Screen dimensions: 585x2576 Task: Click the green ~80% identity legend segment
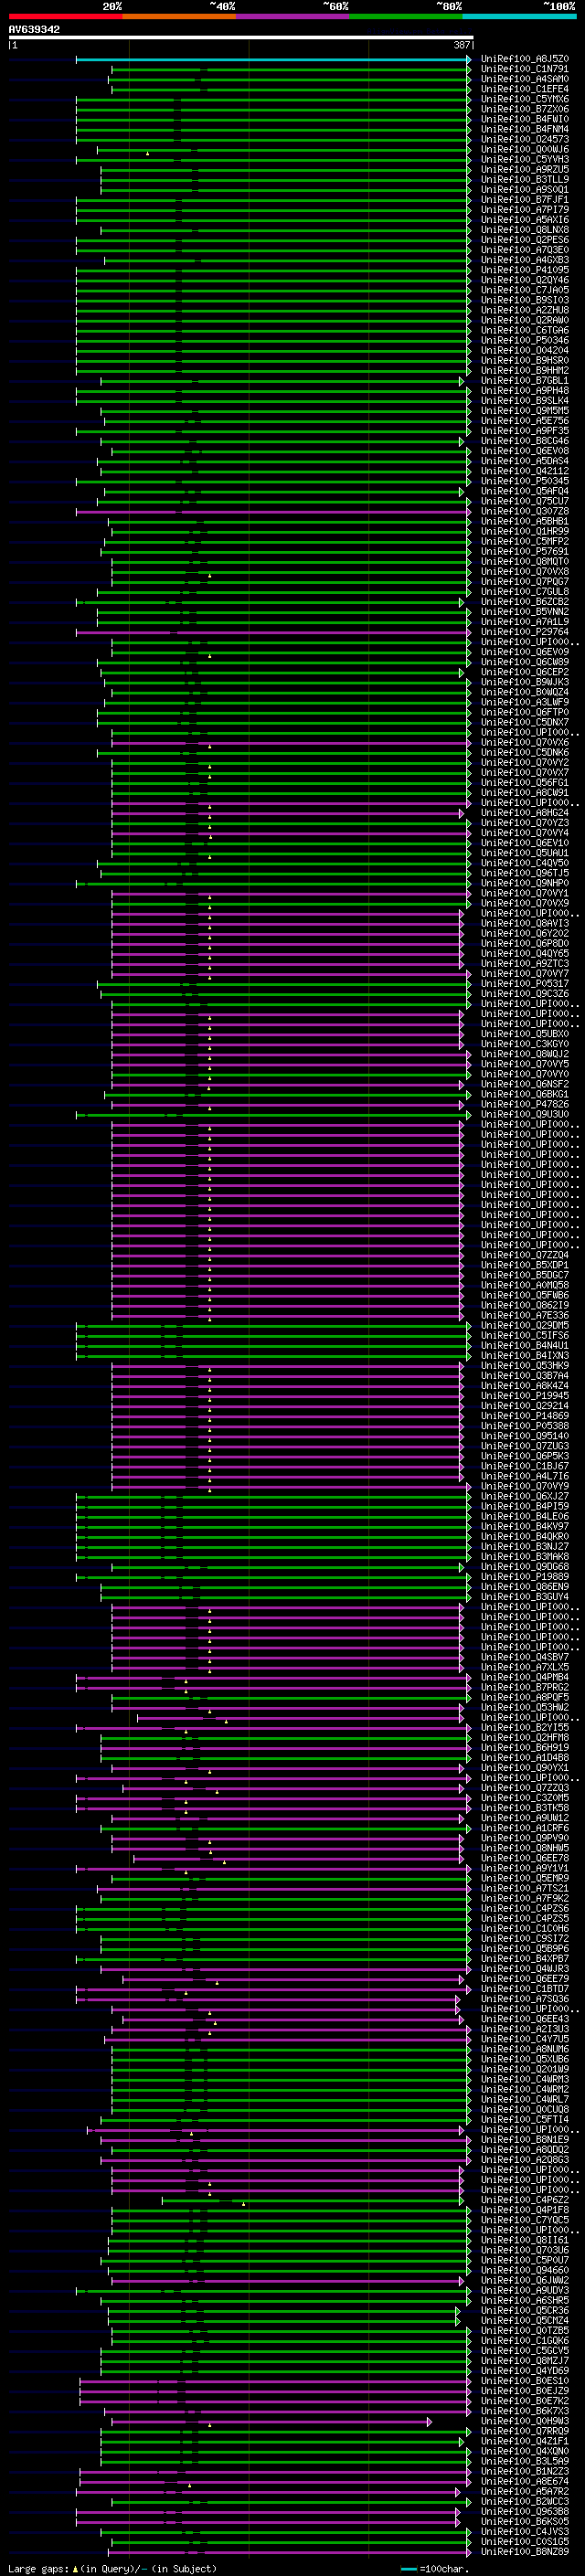(x=406, y=16)
